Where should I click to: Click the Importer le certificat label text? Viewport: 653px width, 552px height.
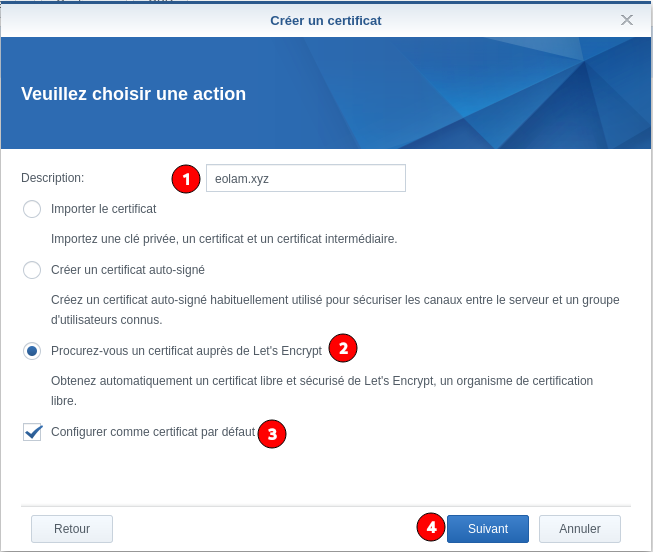point(103,209)
